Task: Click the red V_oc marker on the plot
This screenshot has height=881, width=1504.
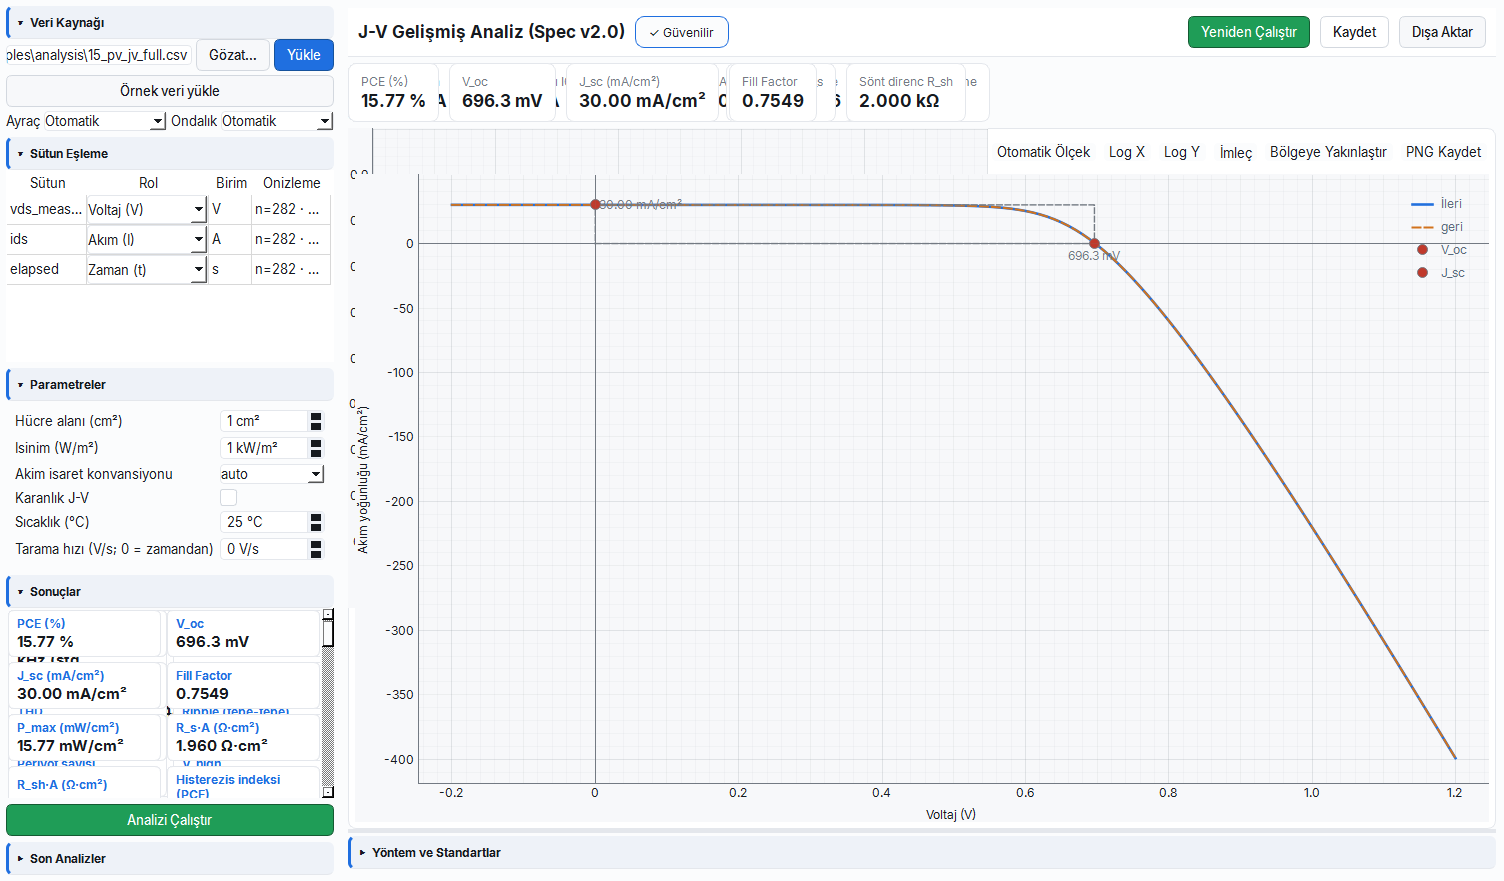Action: click(1094, 243)
